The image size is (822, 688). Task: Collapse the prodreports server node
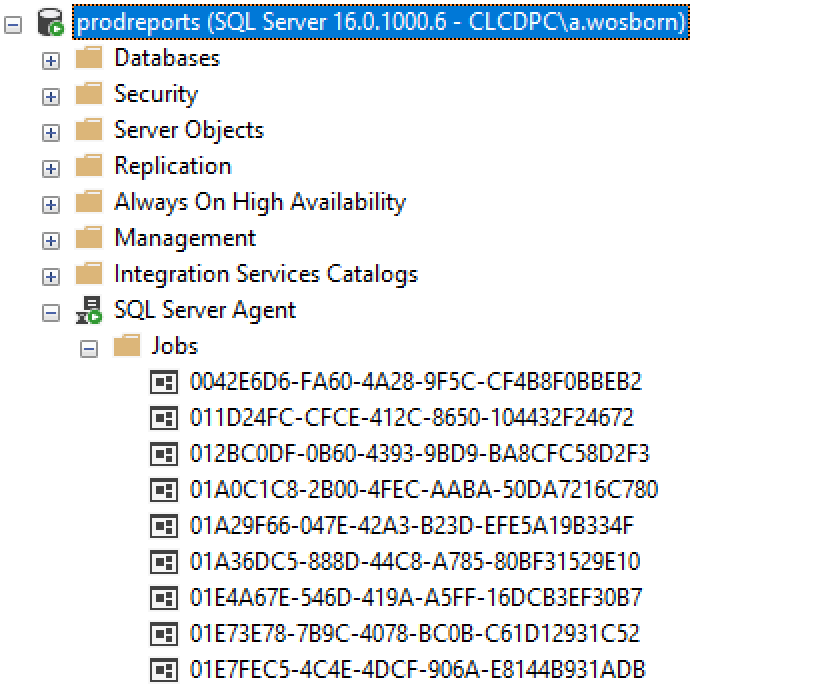14,23
